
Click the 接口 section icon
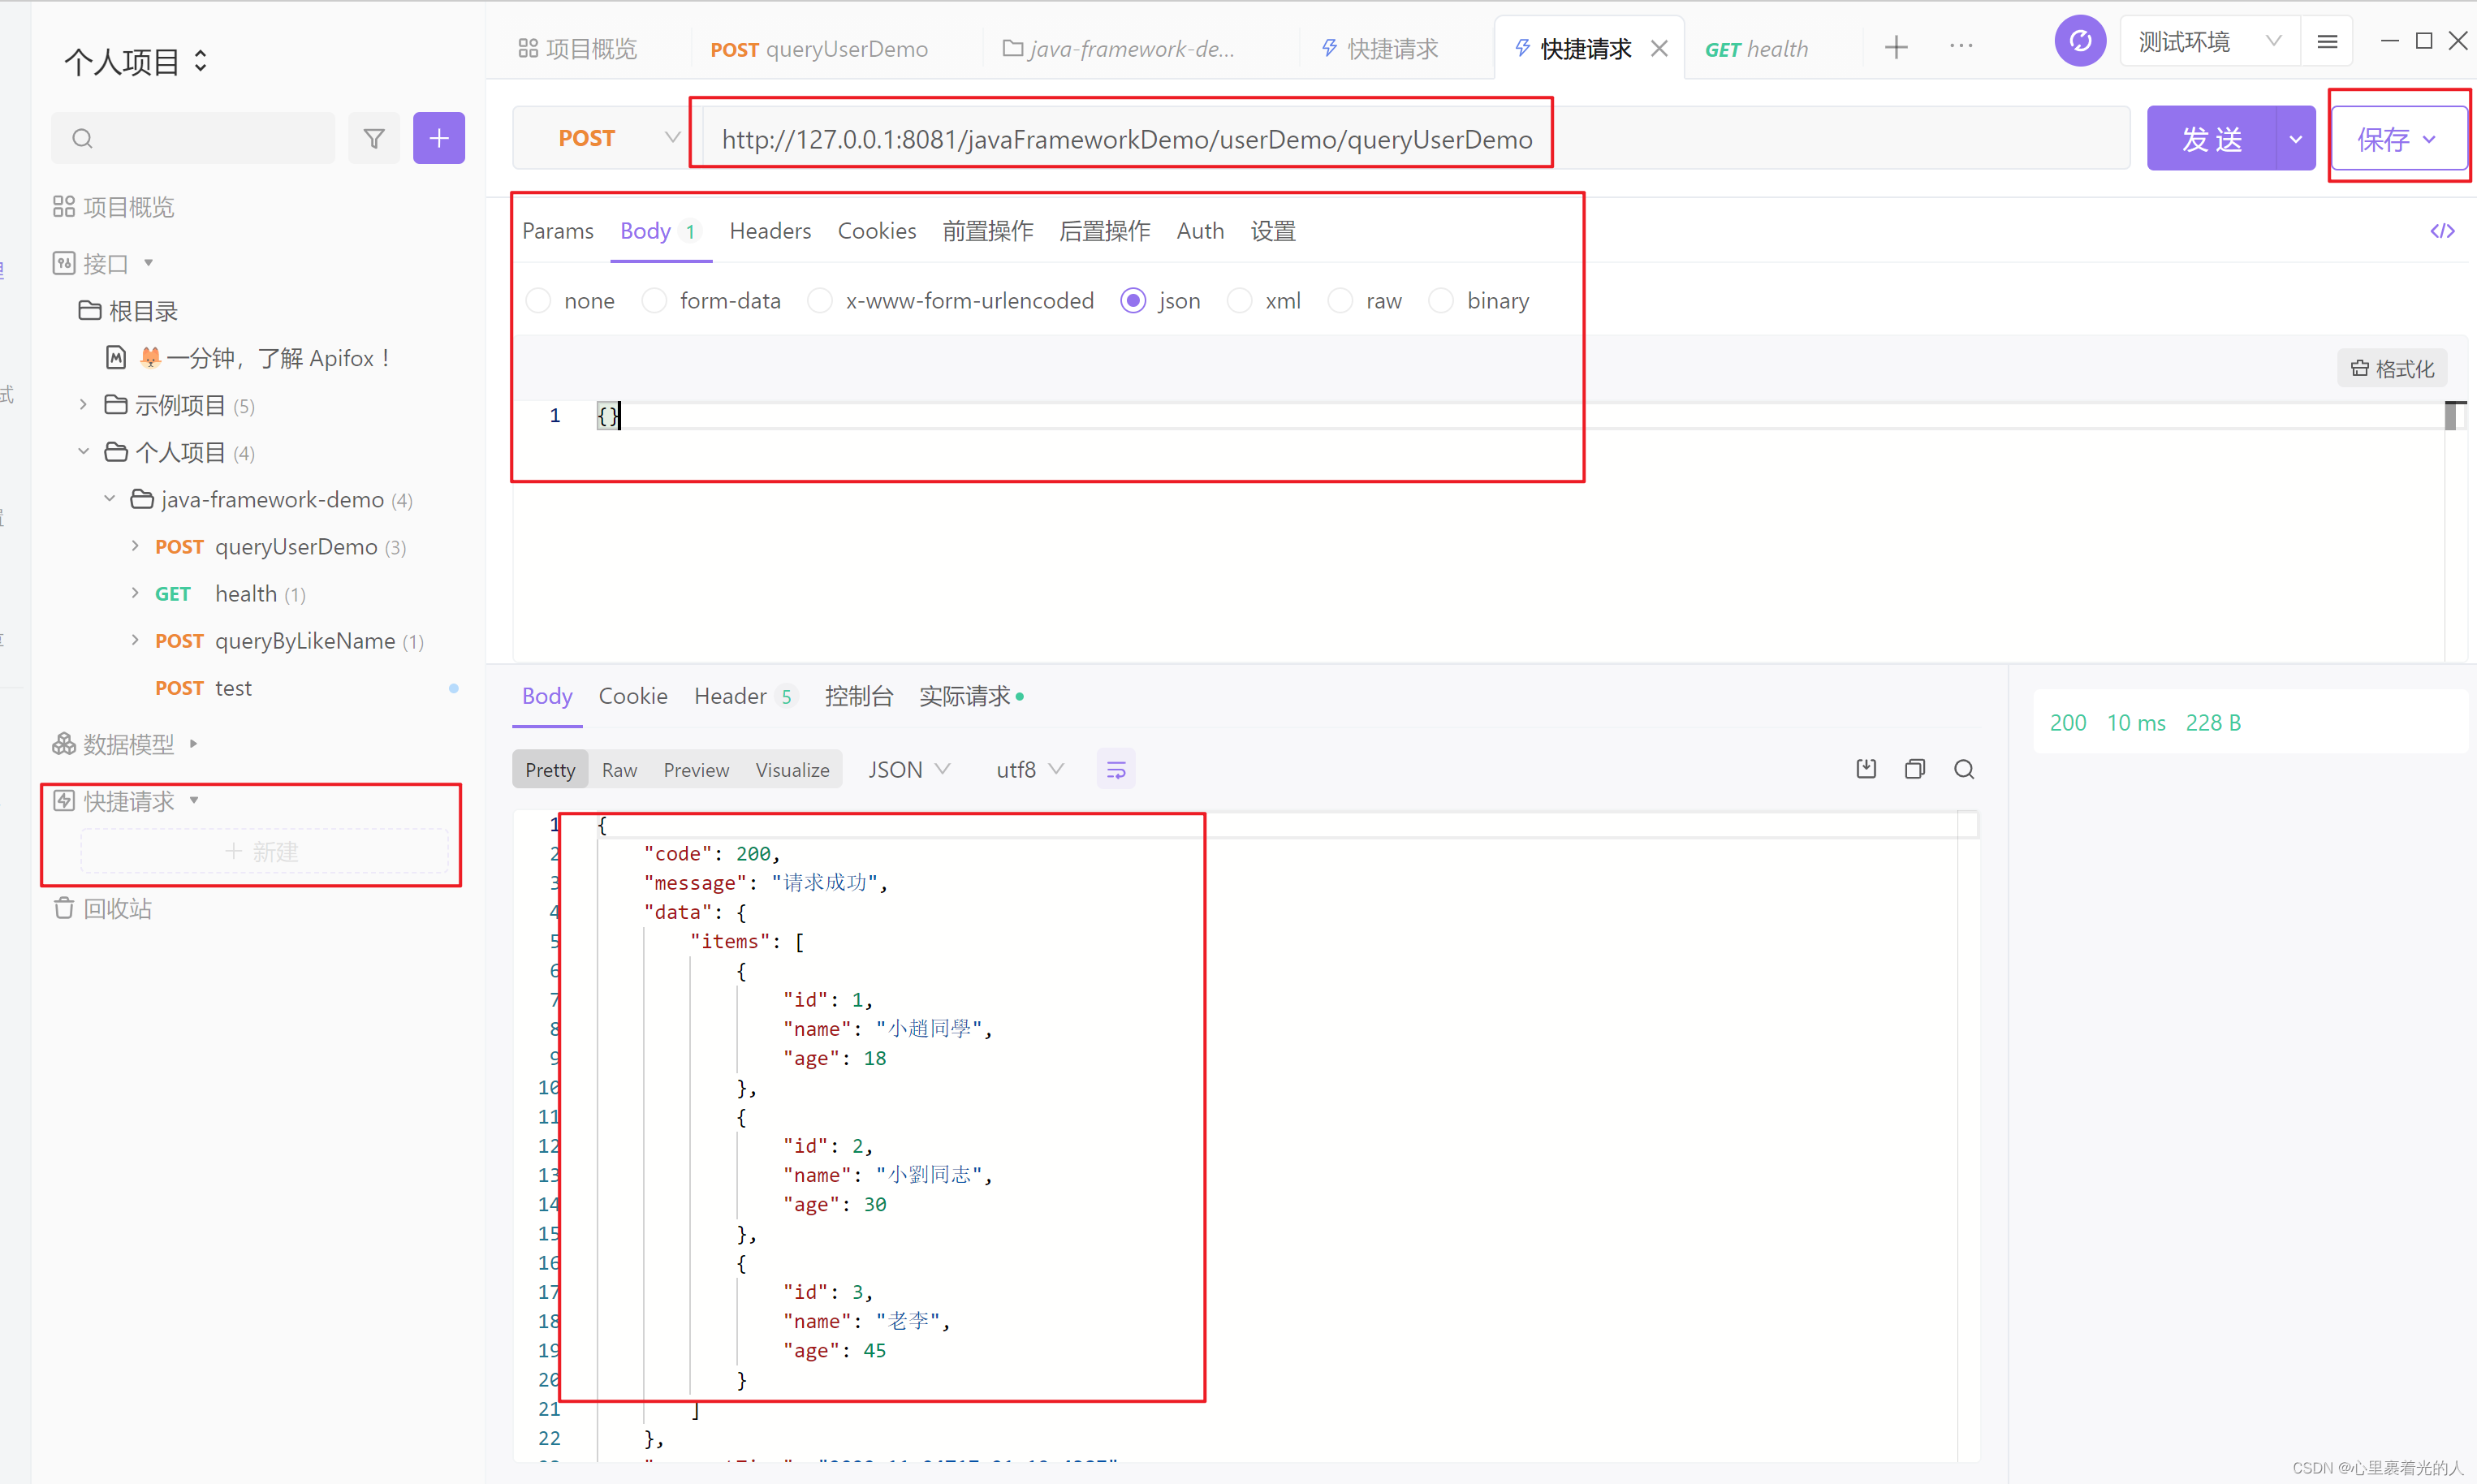[64, 263]
